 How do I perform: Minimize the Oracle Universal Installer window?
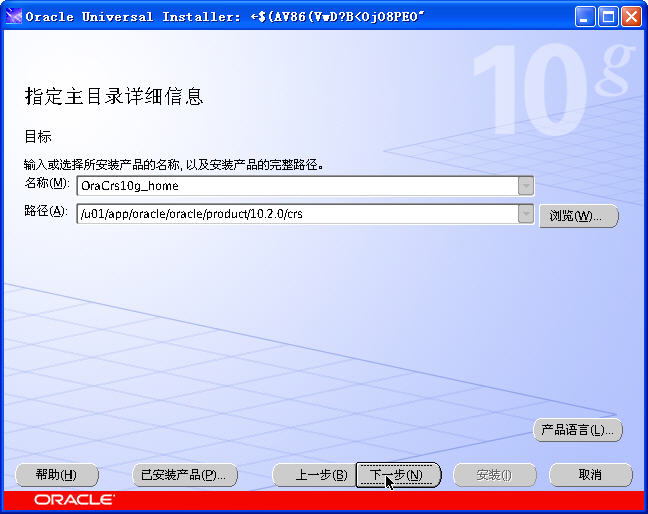tap(584, 17)
